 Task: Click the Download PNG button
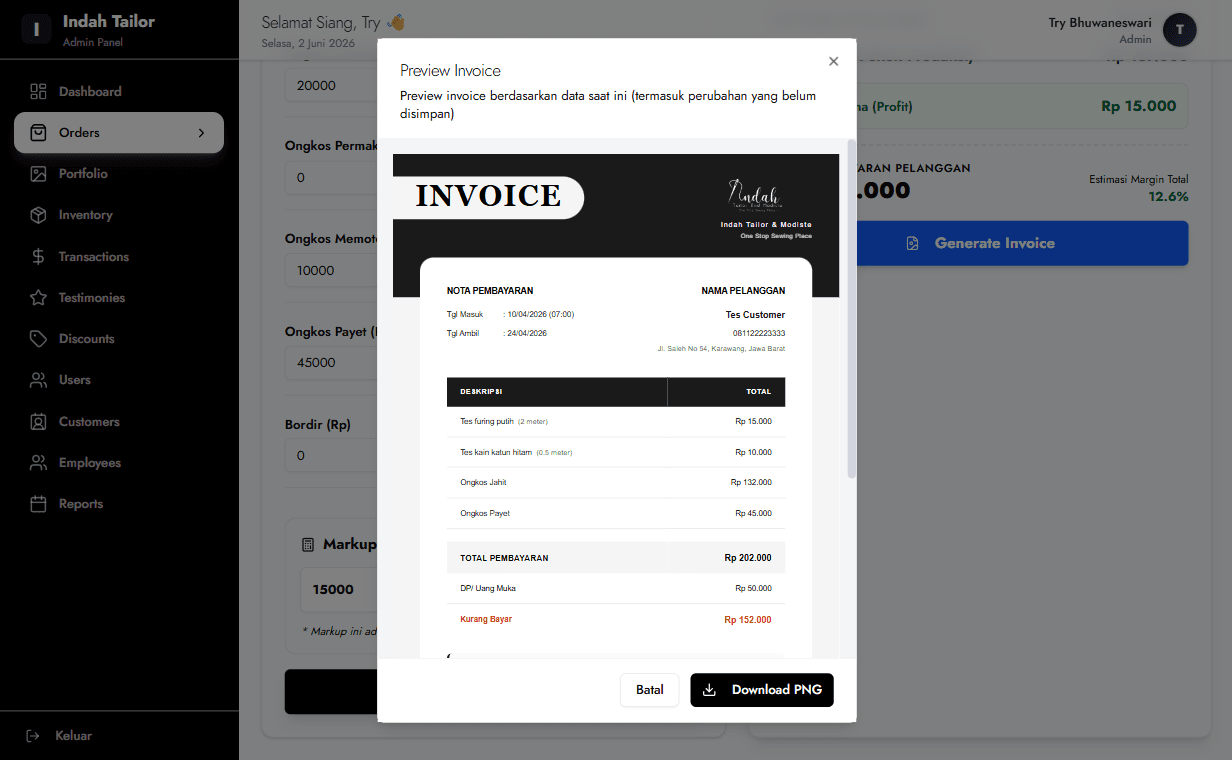click(x=762, y=690)
